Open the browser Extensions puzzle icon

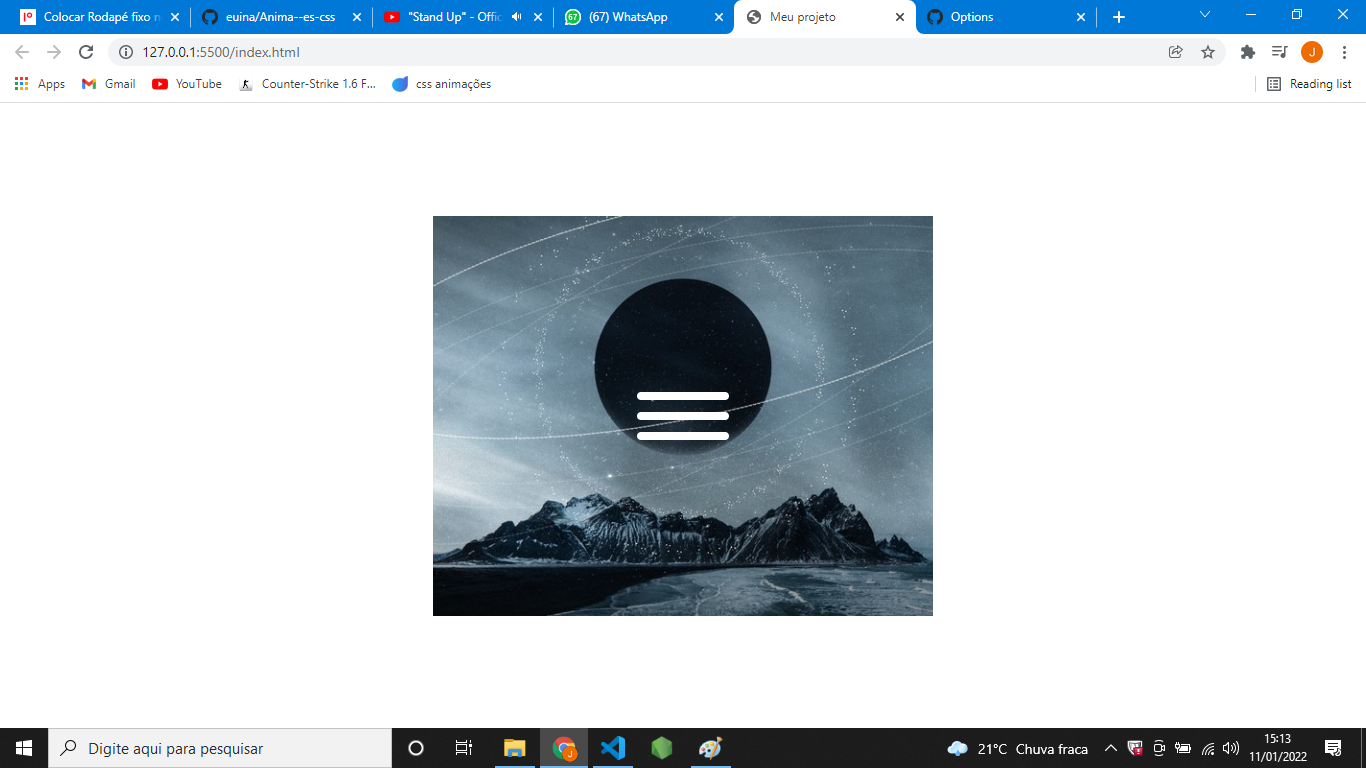1247,51
